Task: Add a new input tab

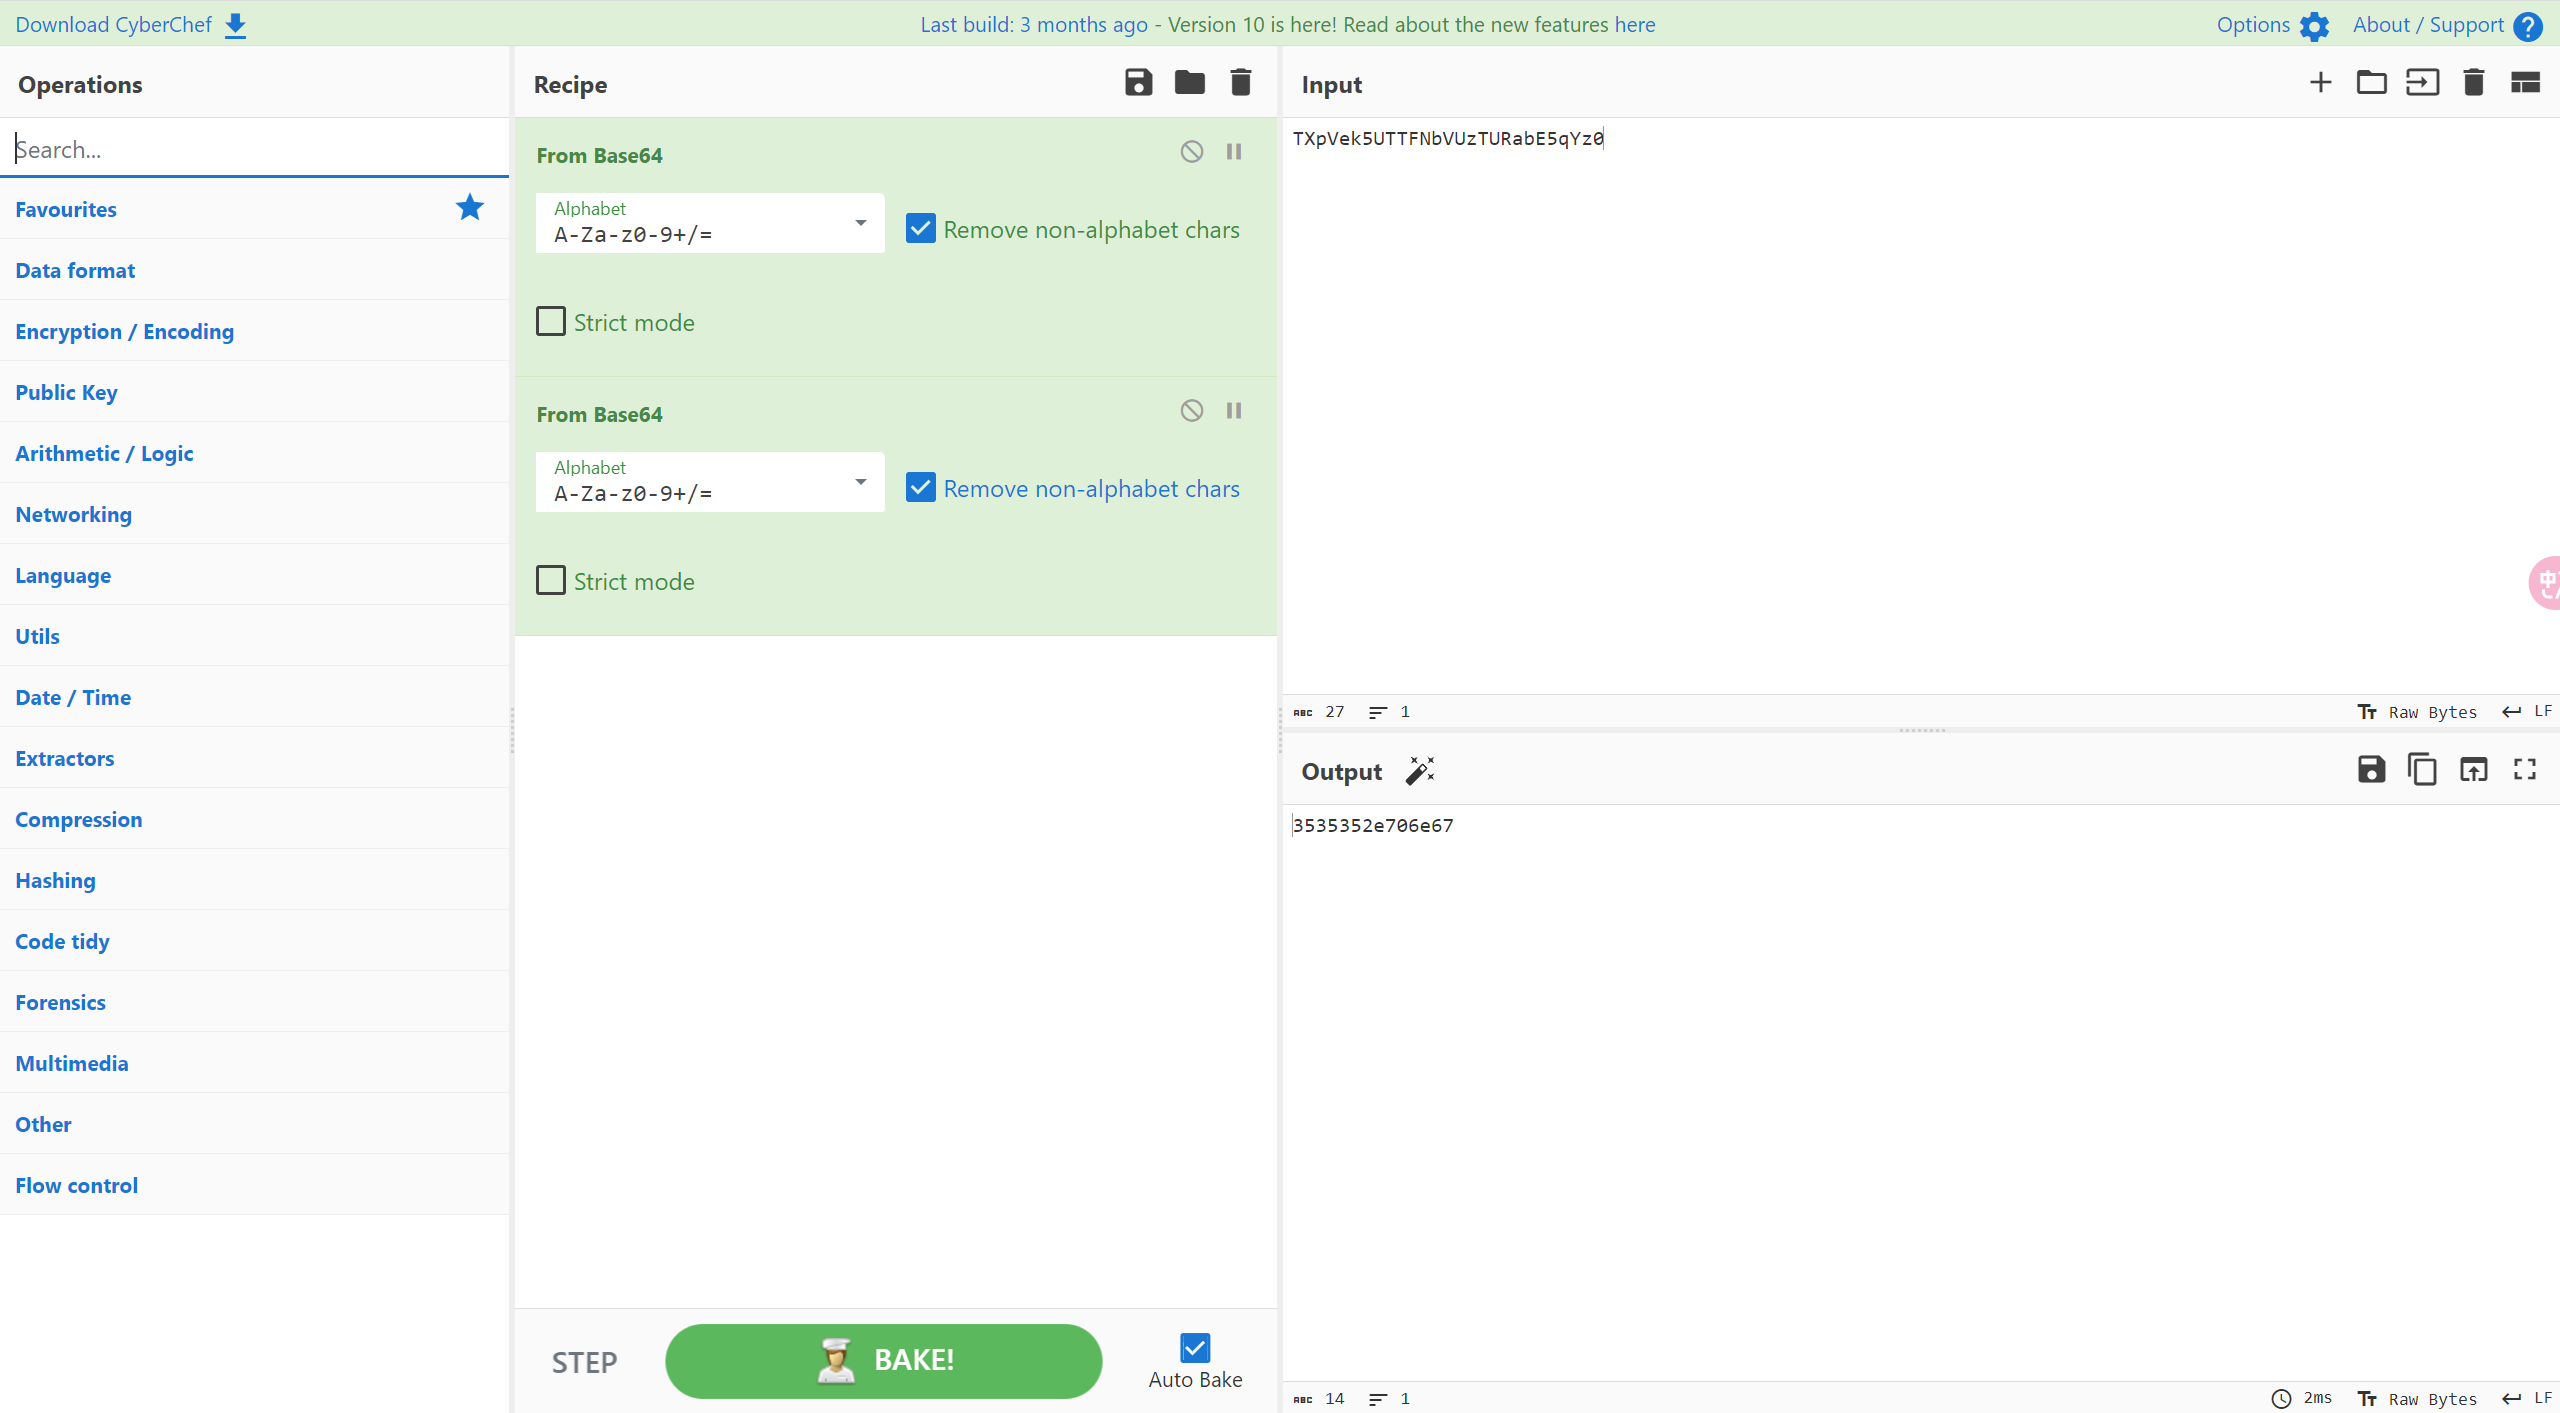Action: point(2320,83)
